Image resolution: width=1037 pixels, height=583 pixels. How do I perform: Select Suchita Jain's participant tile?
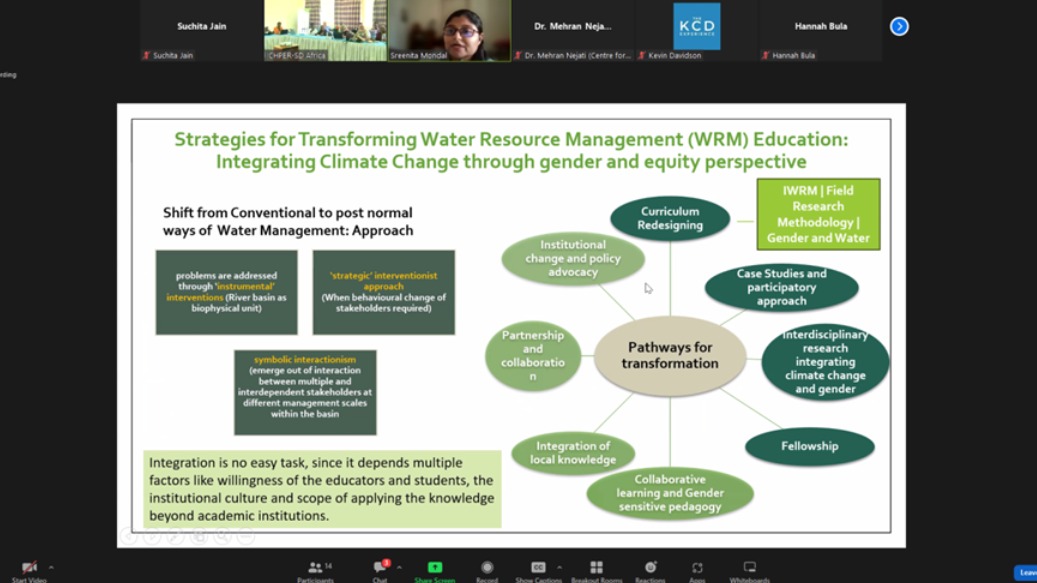pos(201,28)
